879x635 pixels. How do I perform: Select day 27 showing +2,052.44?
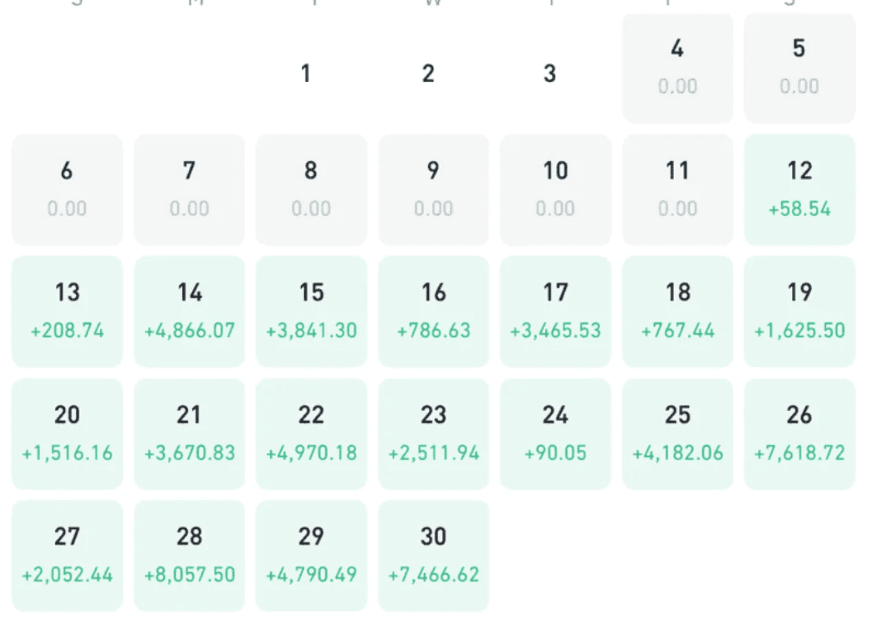[67, 556]
